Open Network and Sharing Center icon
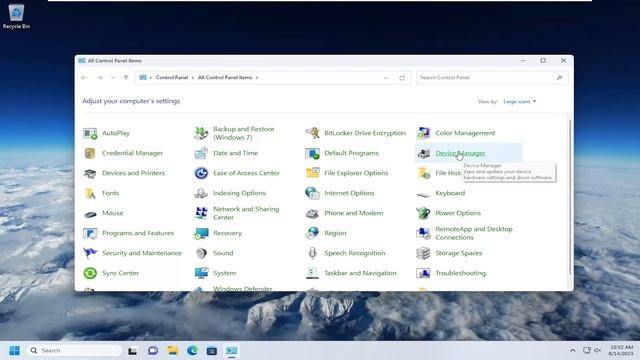 (x=201, y=213)
